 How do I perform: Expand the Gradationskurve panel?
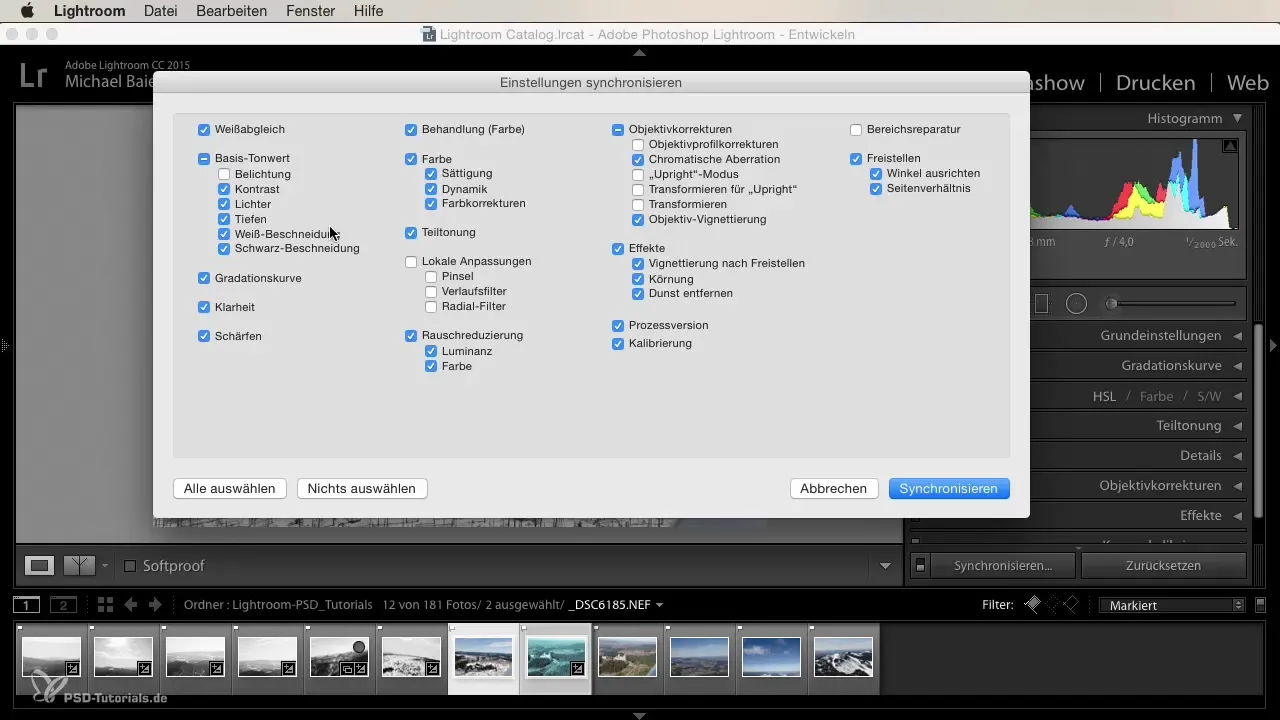click(x=1237, y=366)
